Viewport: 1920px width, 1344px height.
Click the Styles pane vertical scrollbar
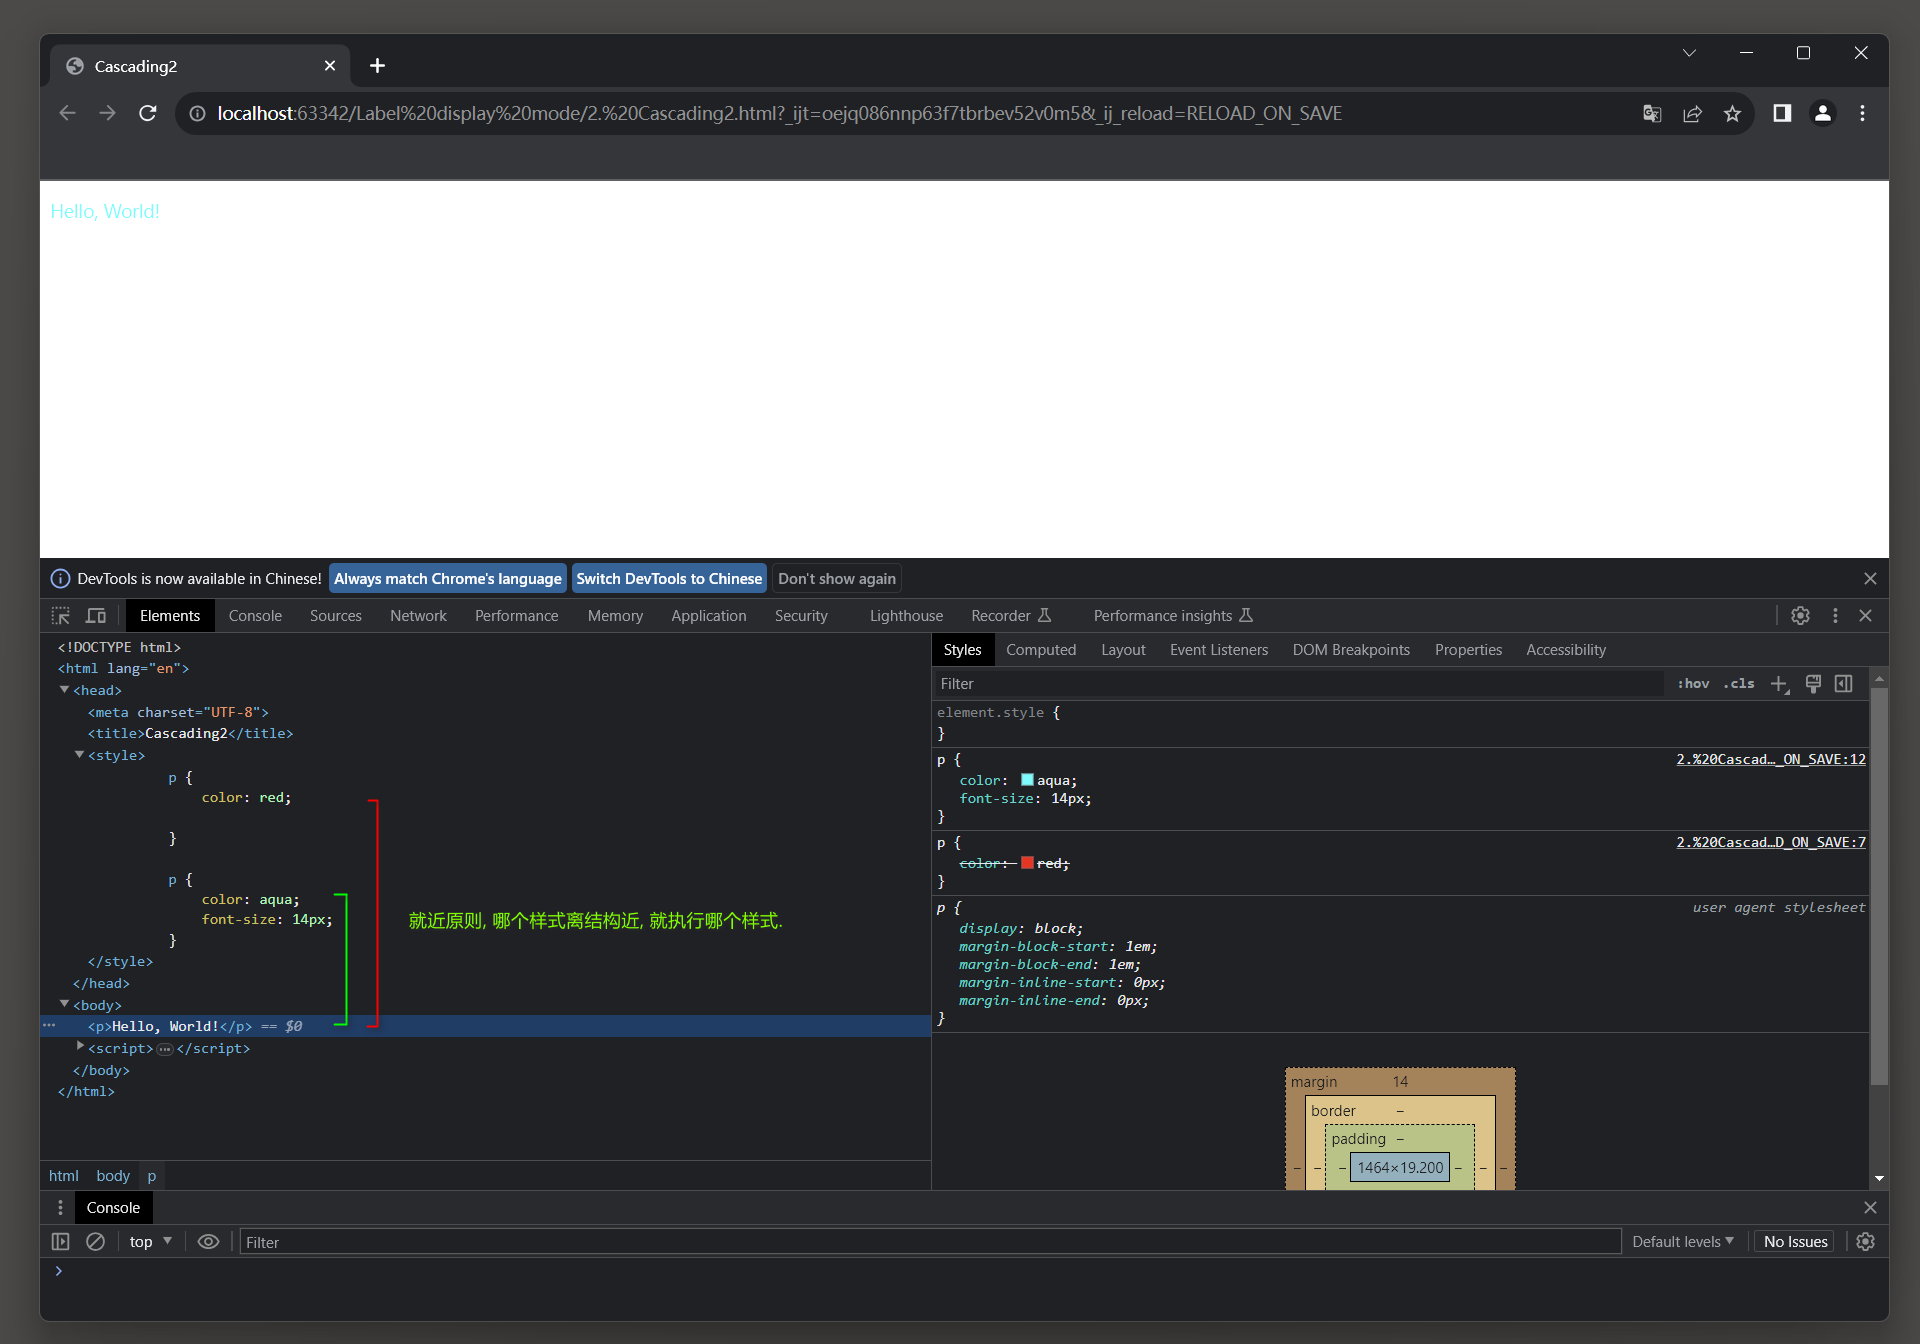pyautogui.click(x=1879, y=885)
